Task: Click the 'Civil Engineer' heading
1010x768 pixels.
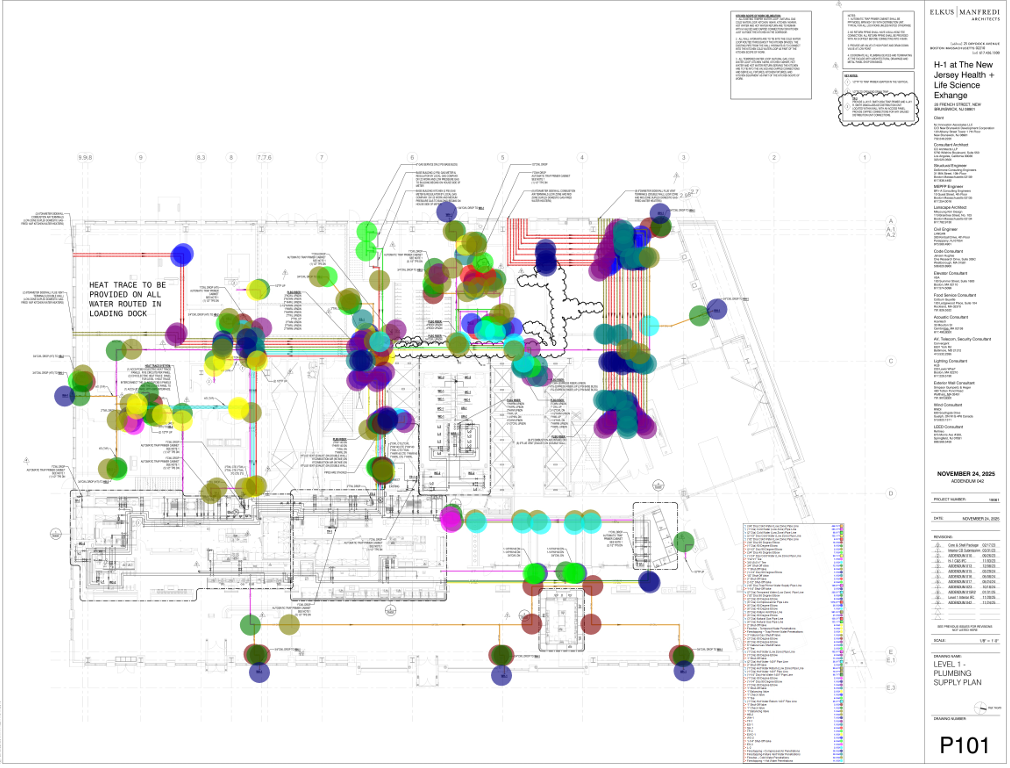Action: [946, 229]
